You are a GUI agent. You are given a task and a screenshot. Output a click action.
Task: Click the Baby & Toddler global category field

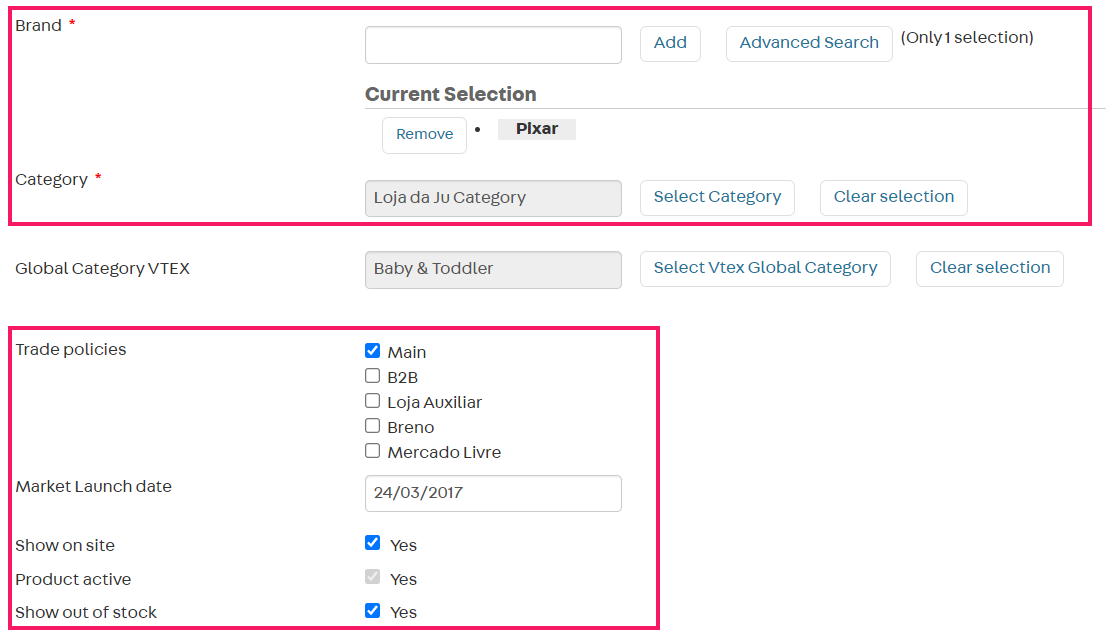[x=493, y=269]
